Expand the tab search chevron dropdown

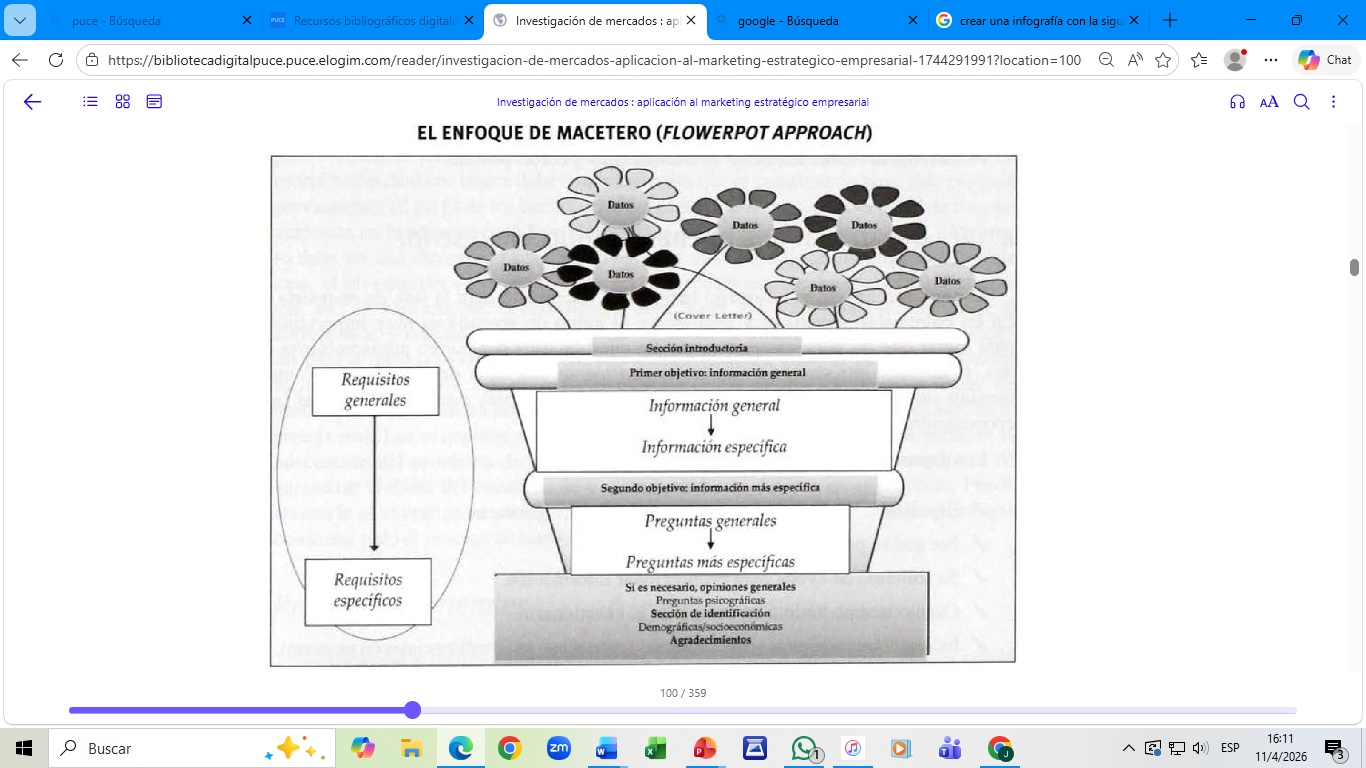(20, 20)
